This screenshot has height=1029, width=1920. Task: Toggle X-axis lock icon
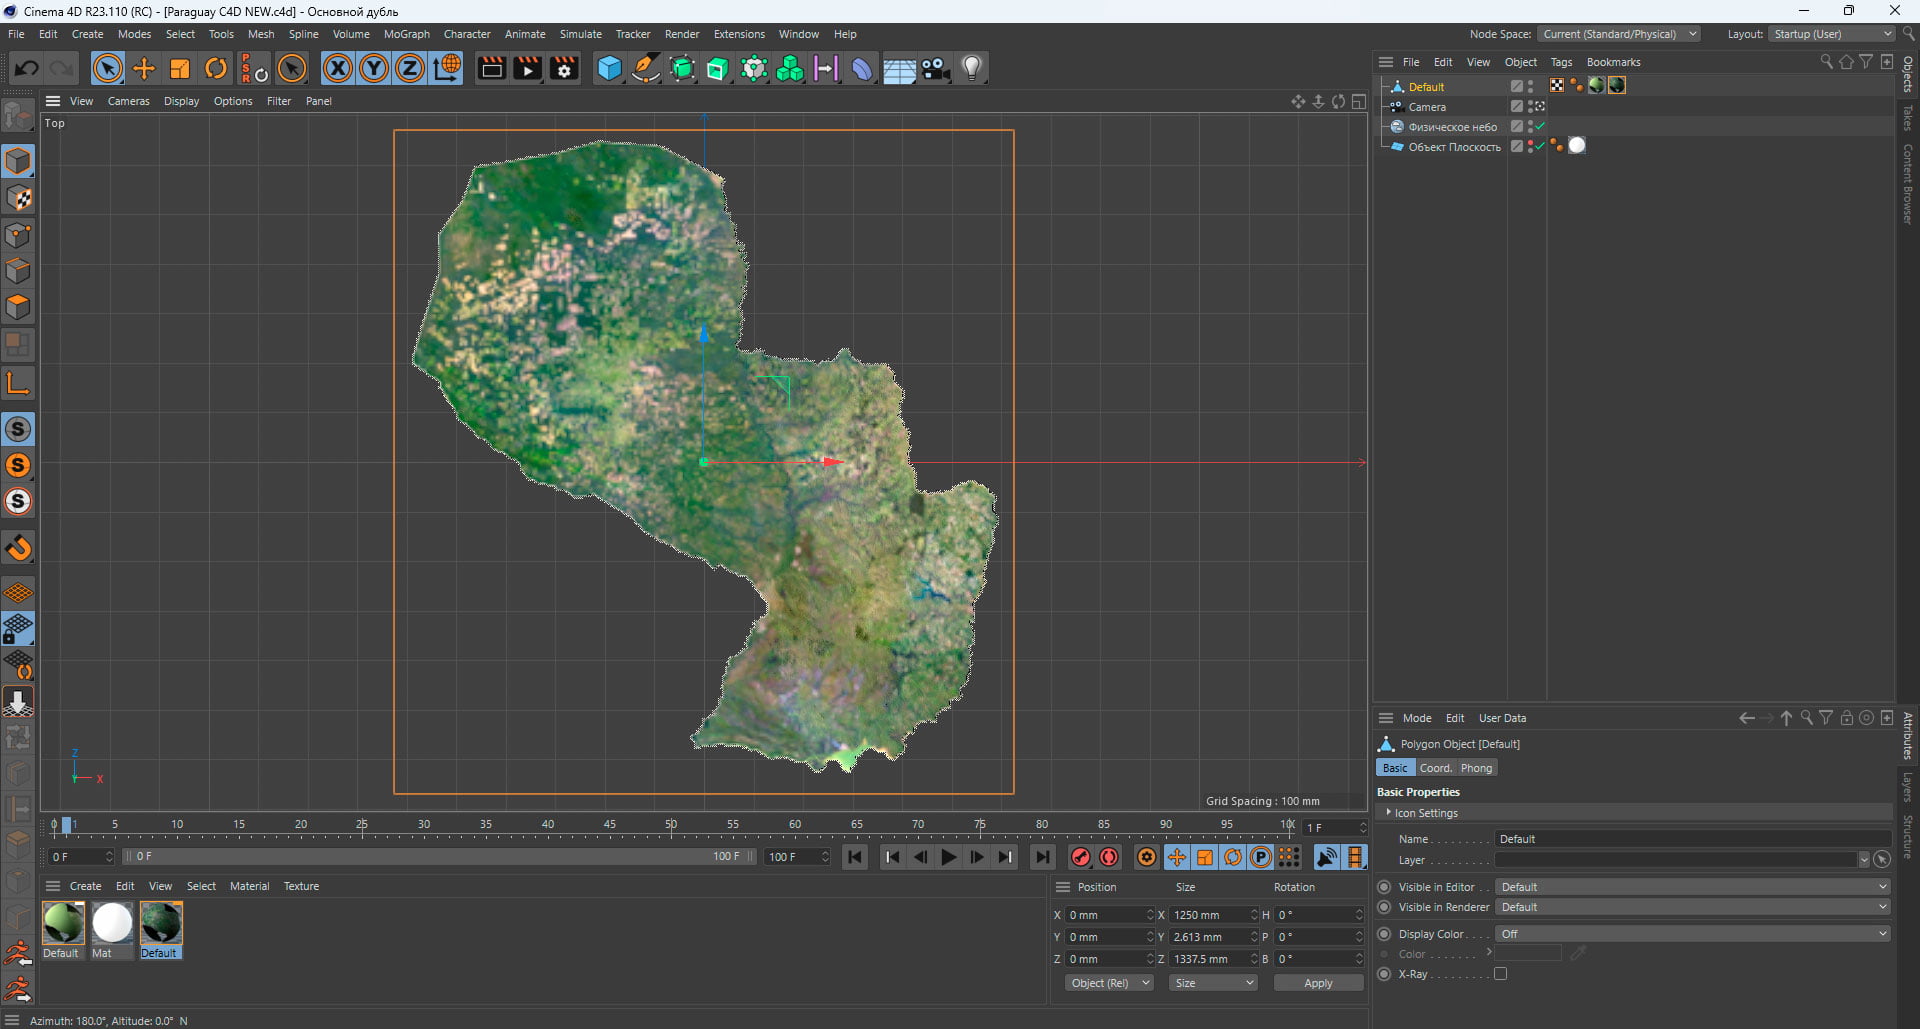coord(338,69)
